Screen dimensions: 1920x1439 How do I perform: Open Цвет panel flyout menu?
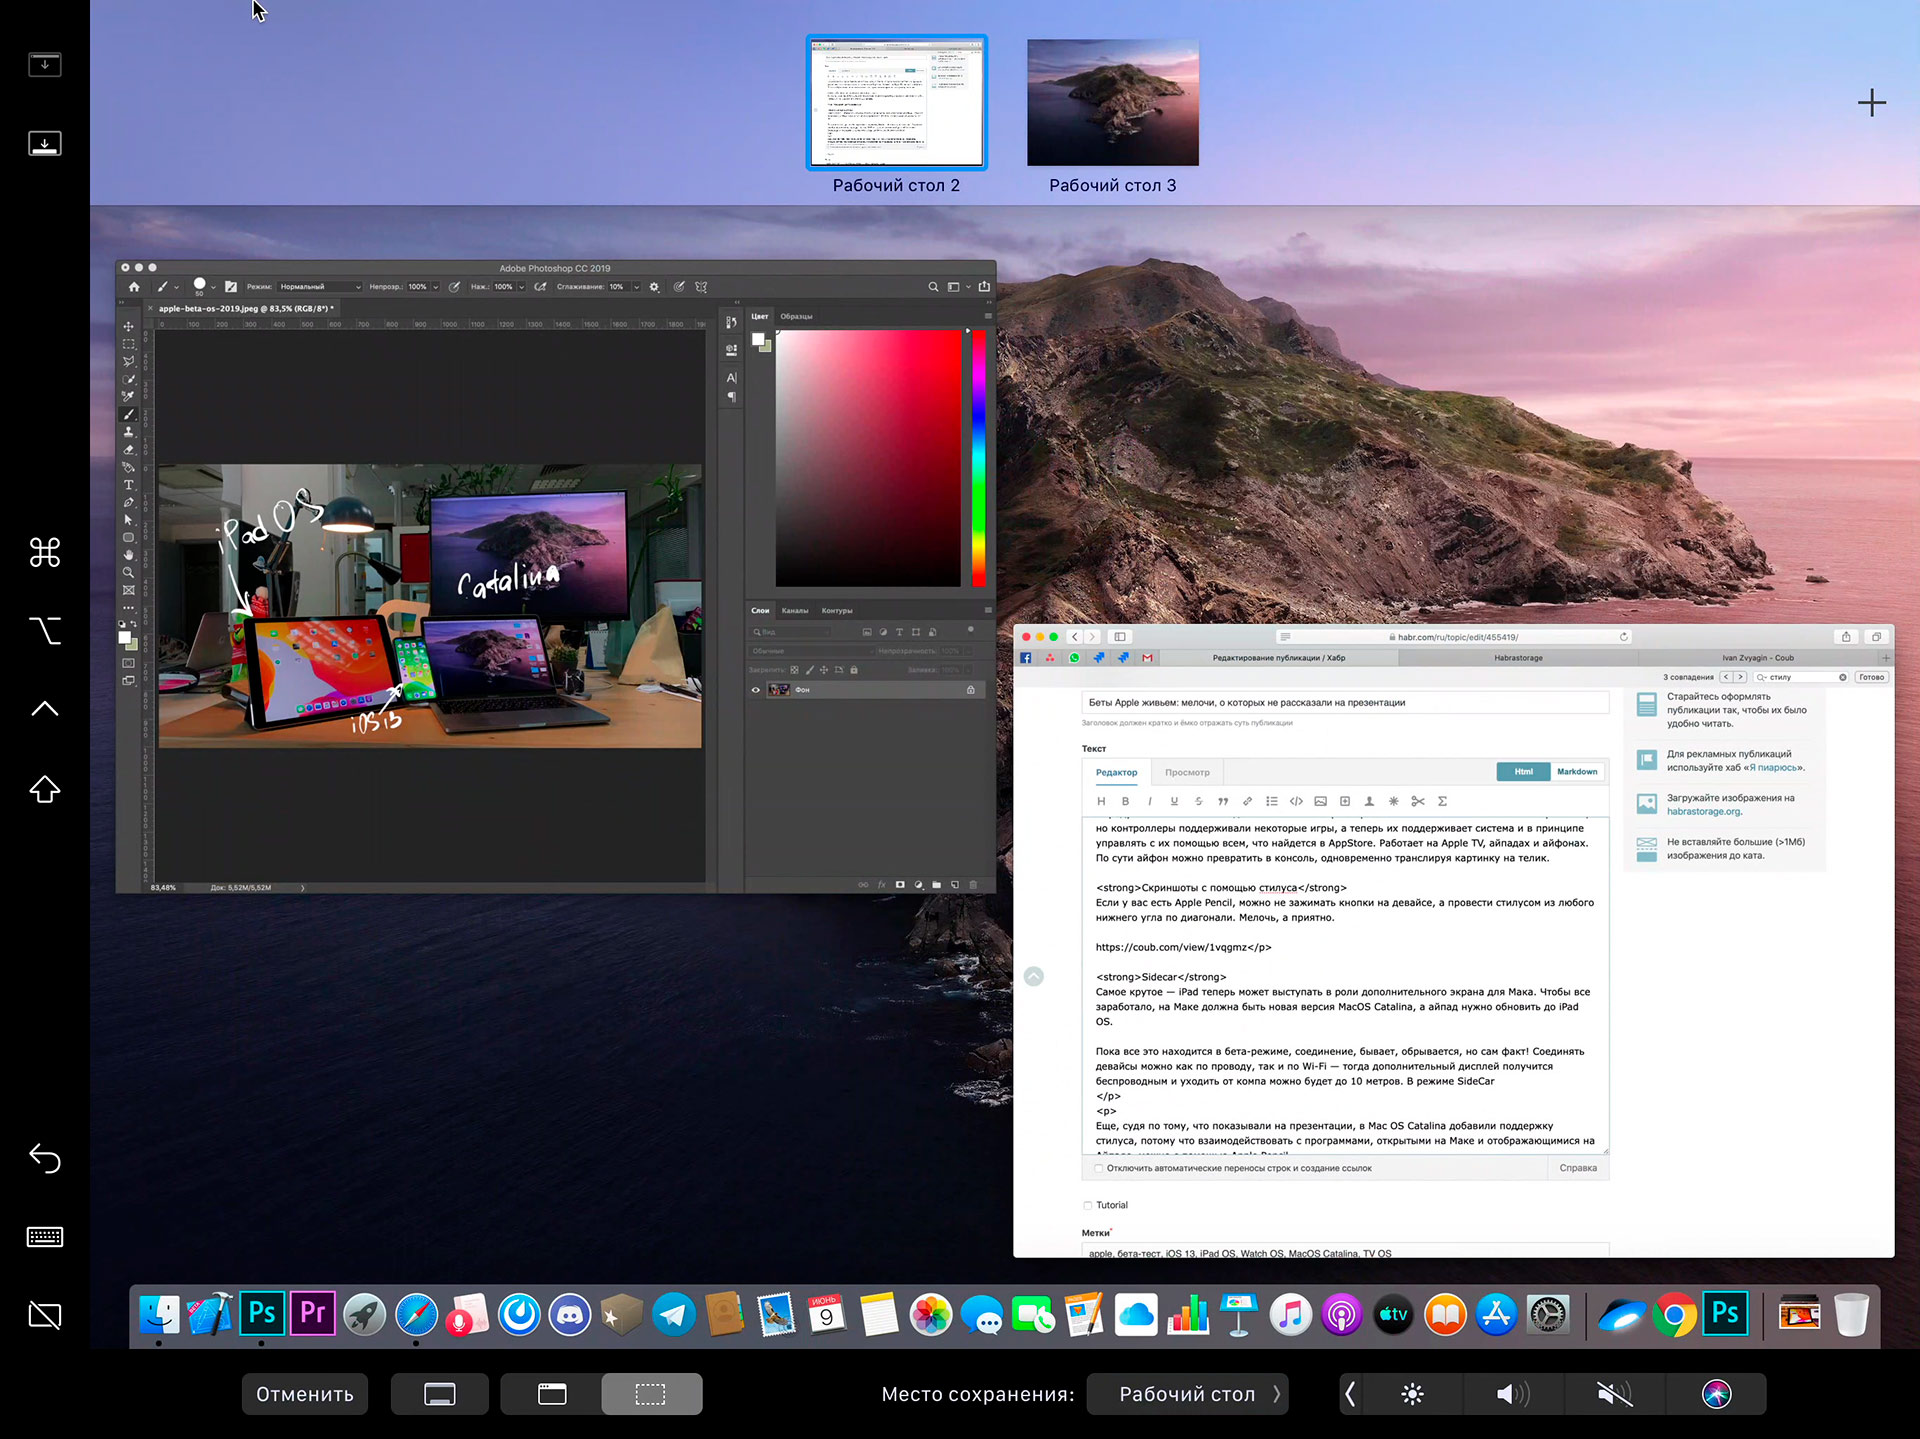pyautogui.click(x=988, y=316)
